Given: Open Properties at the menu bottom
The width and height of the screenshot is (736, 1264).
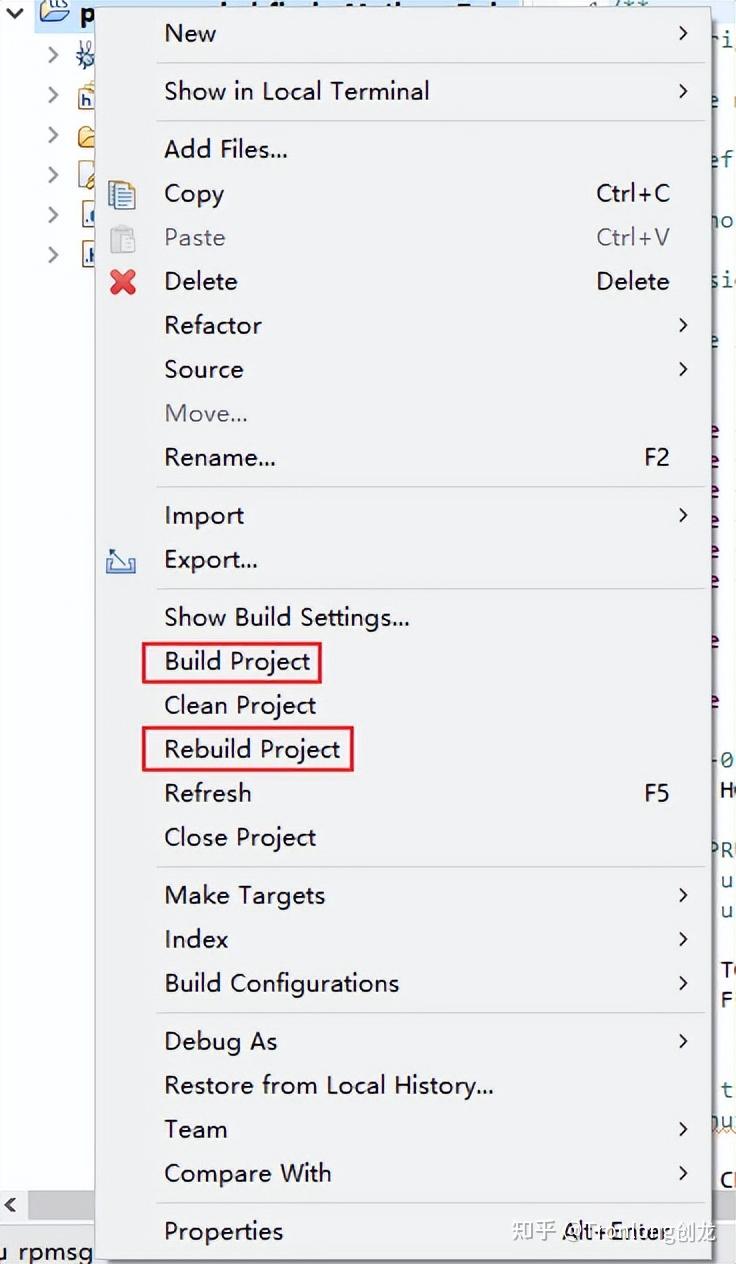Looking at the screenshot, I should (x=224, y=1232).
